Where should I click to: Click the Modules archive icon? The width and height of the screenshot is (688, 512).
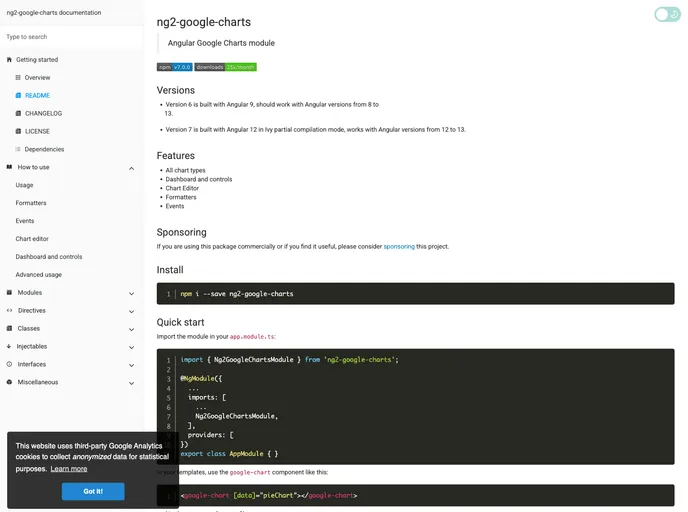click(x=9, y=293)
